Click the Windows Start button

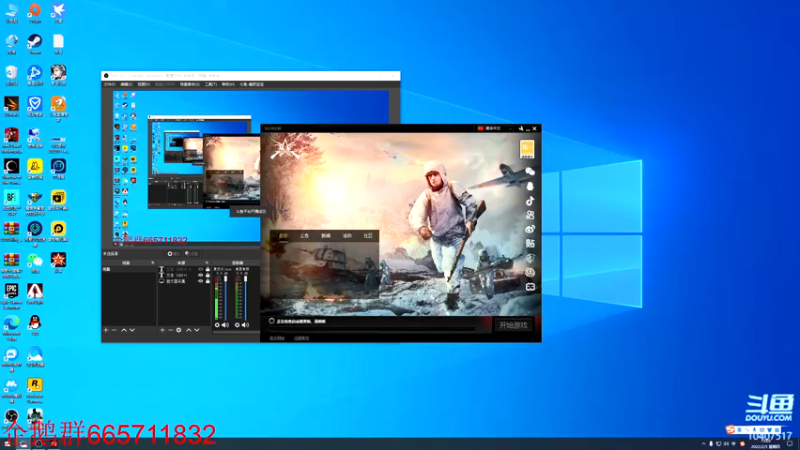[7, 444]
